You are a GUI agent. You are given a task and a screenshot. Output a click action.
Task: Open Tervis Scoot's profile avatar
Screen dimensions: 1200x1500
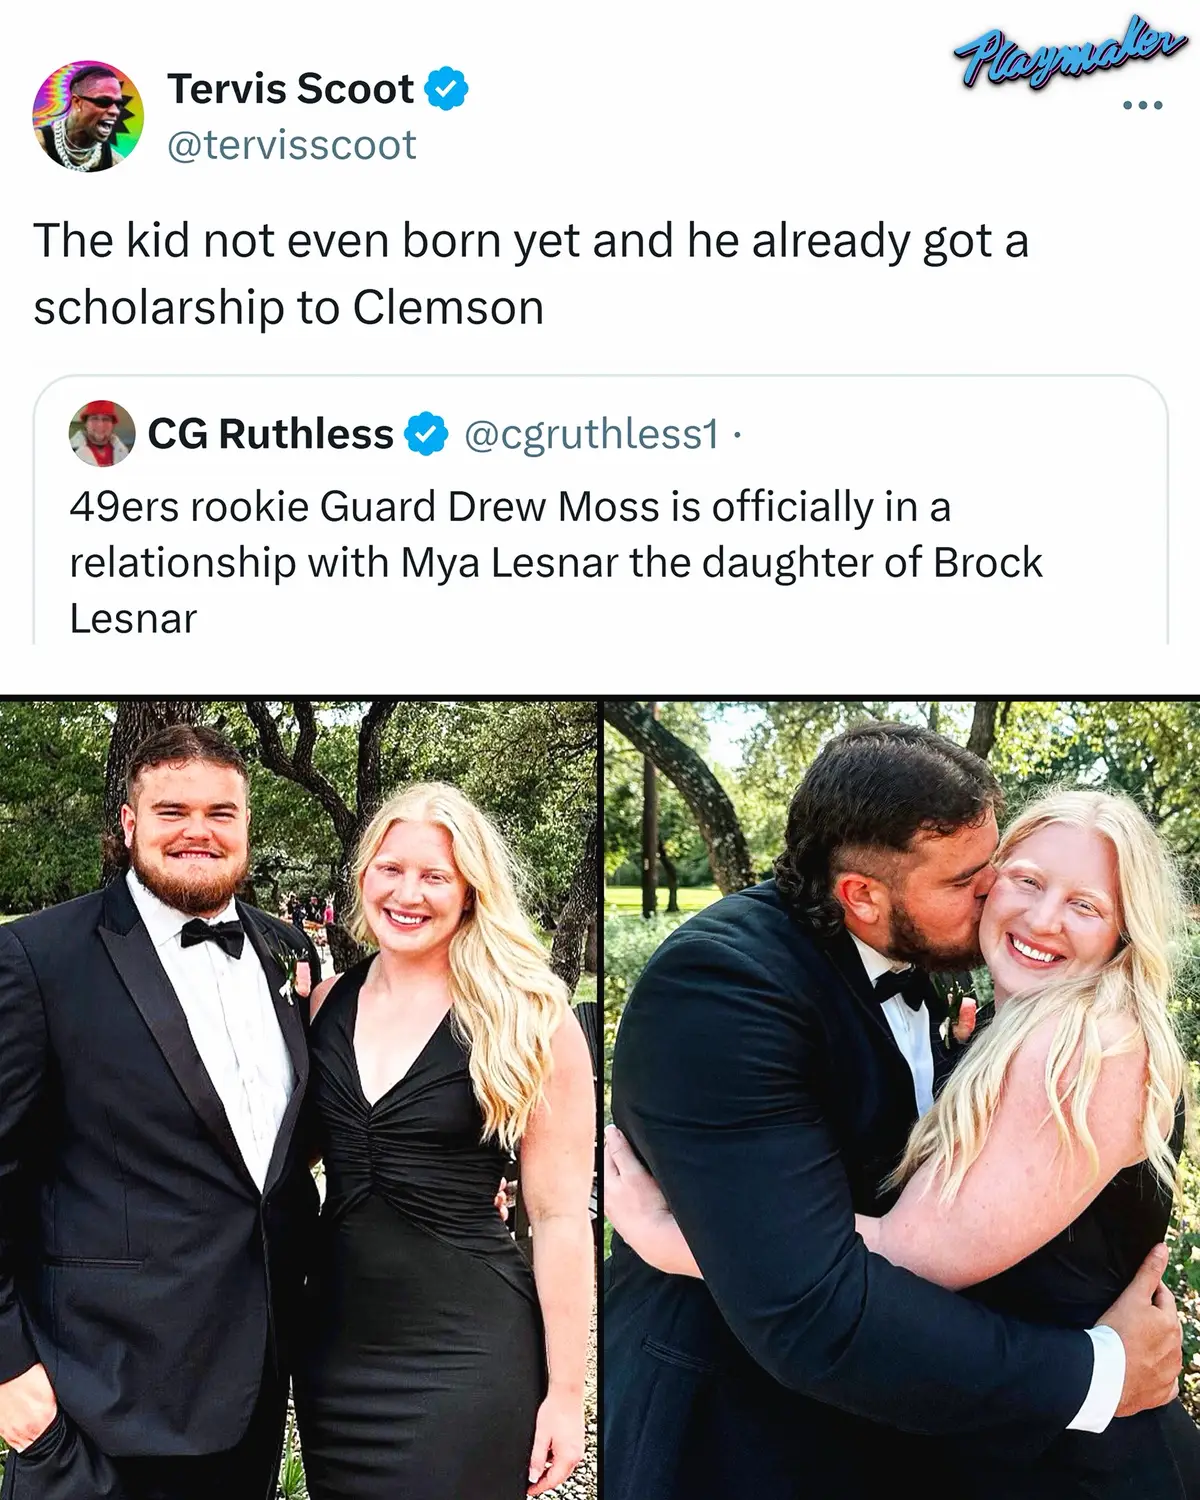(88, 116)
